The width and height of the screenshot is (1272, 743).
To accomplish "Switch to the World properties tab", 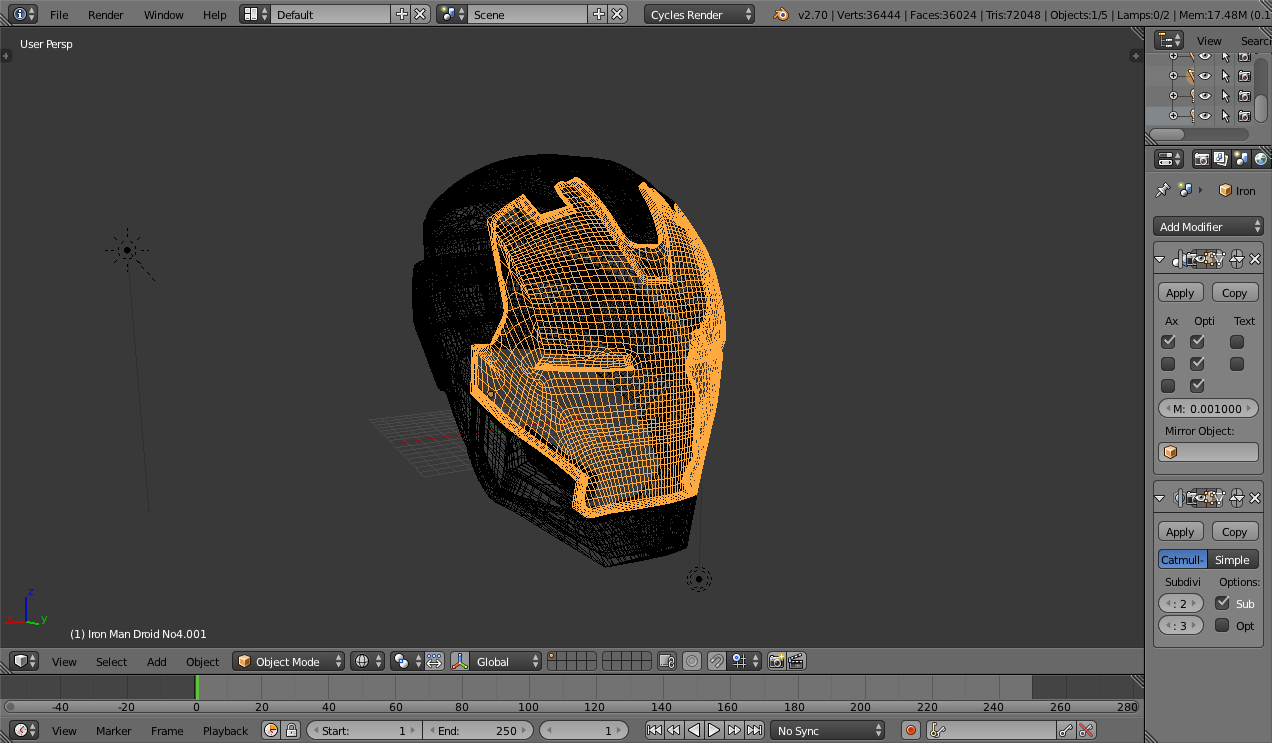I will pyautogui.click(x=1260, y=159).
